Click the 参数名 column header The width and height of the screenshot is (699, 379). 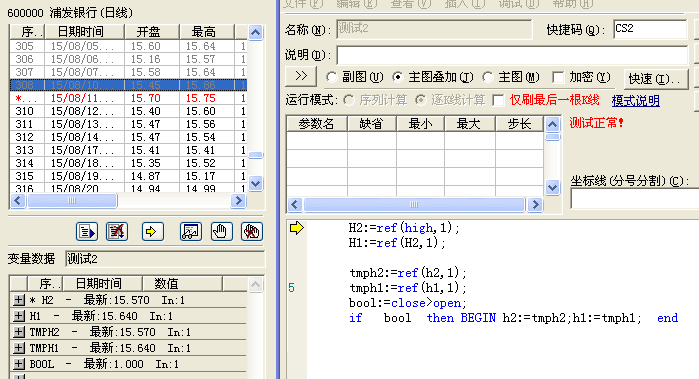[317, 124]
